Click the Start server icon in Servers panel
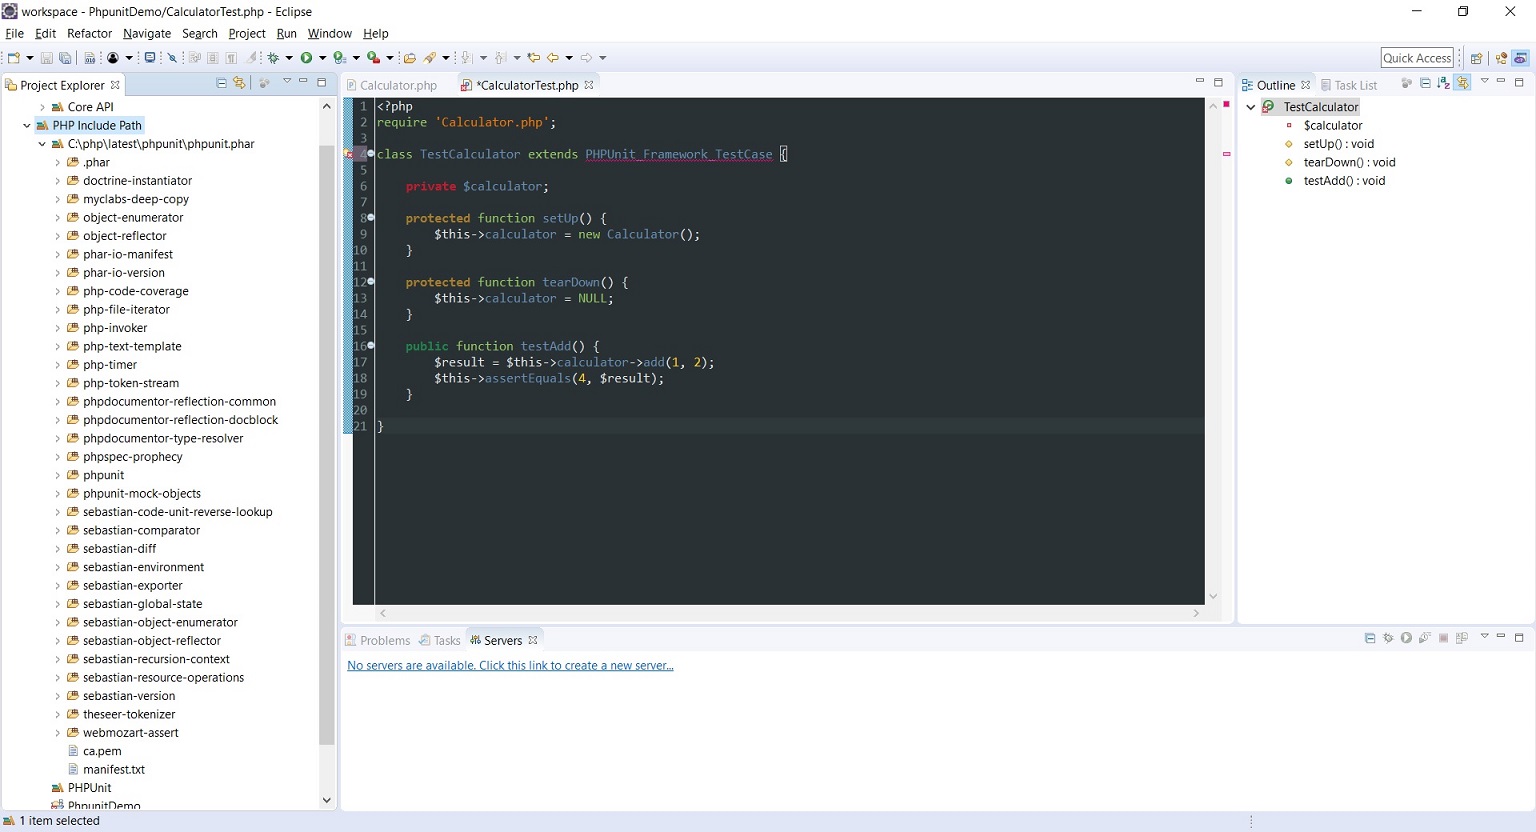 click(1406, 638)
